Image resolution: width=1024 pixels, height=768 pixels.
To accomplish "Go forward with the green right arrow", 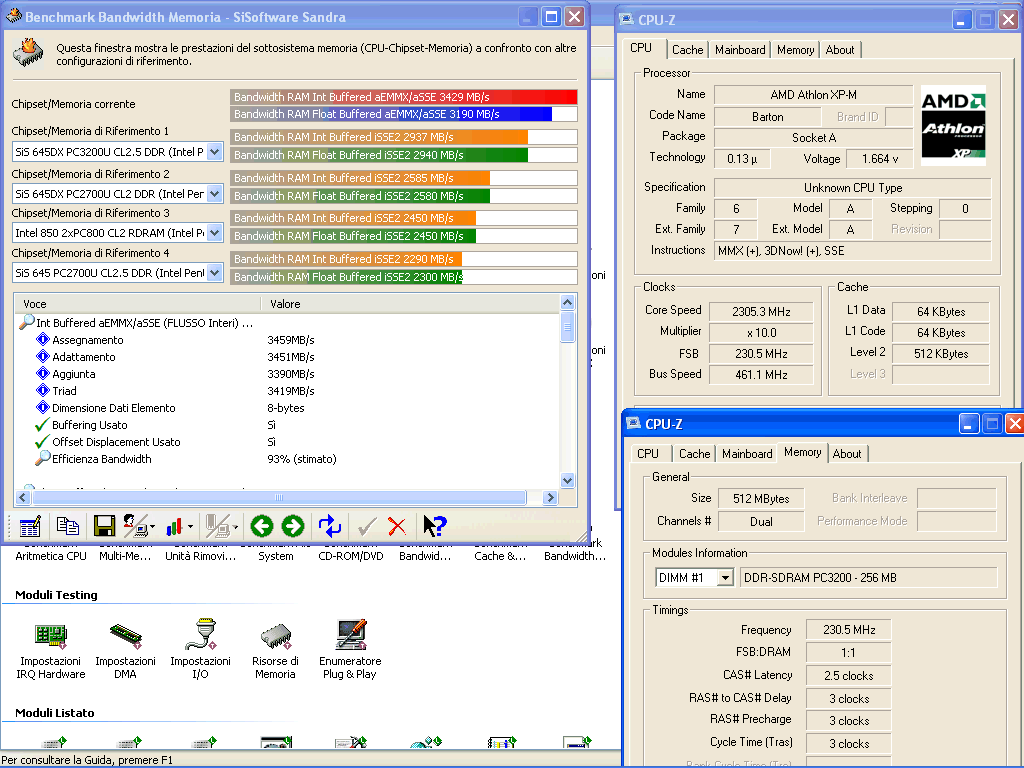I will click(293, 526).
